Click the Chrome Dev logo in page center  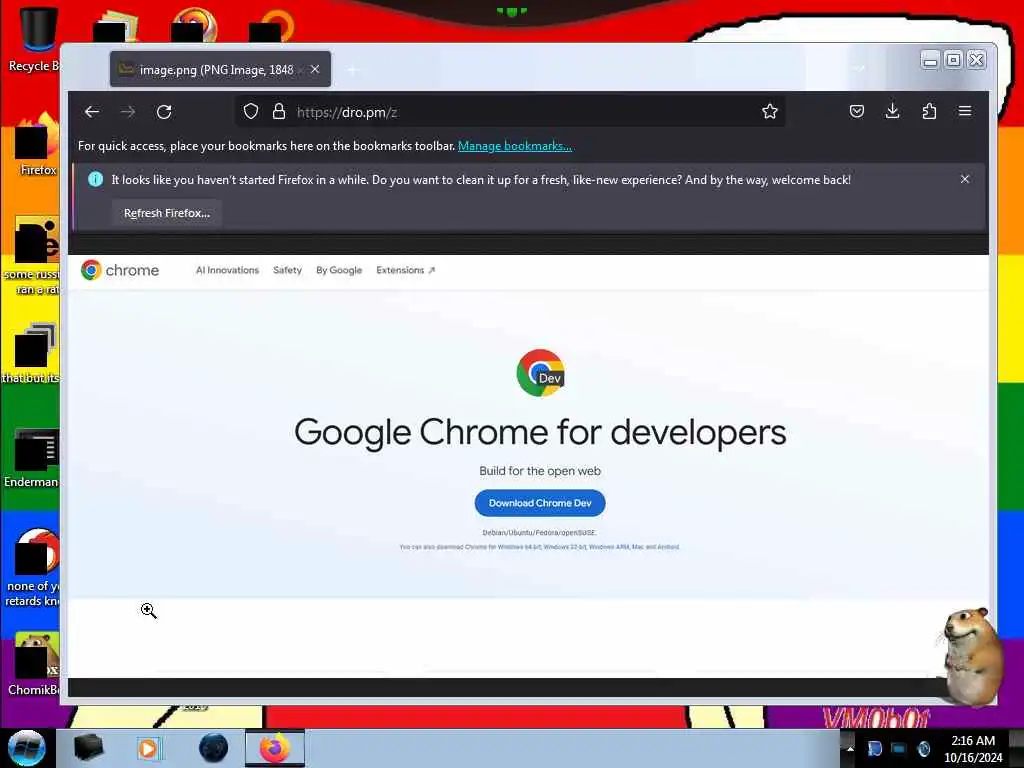pyautogui.click(x=540, y=373)
